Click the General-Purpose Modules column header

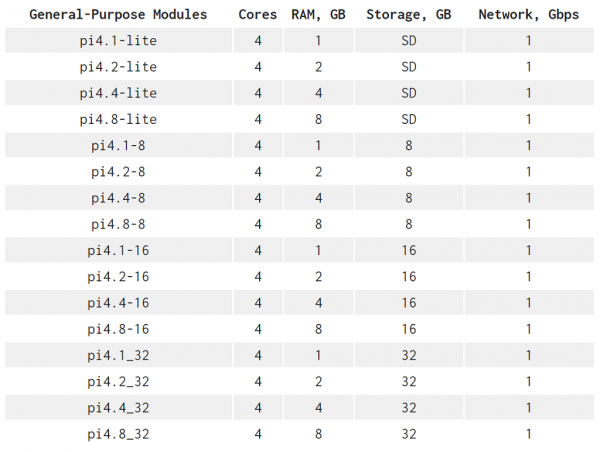[118, 15]
